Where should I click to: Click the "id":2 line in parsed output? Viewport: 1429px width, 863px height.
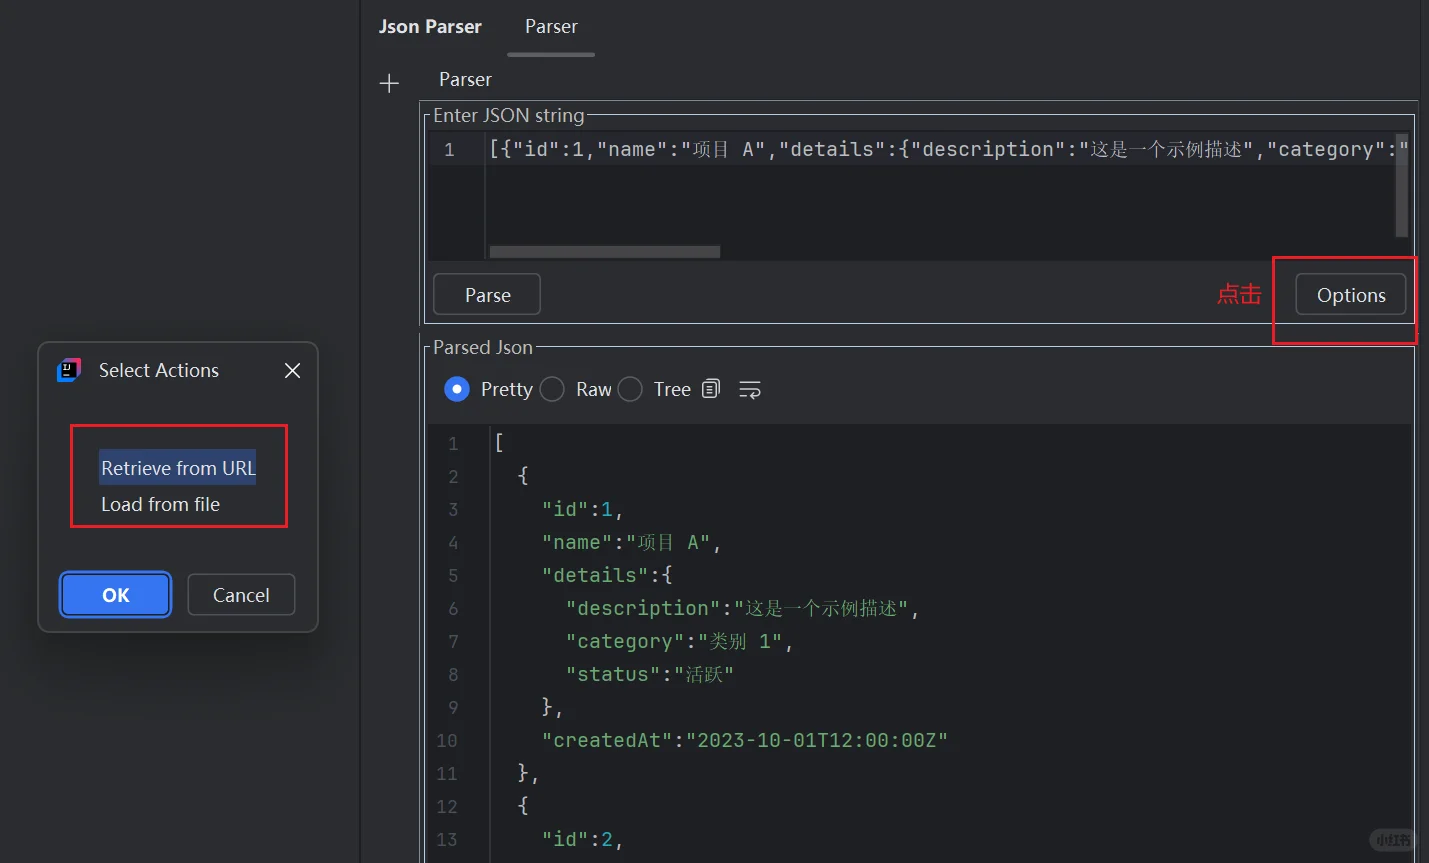pos(583,839)
